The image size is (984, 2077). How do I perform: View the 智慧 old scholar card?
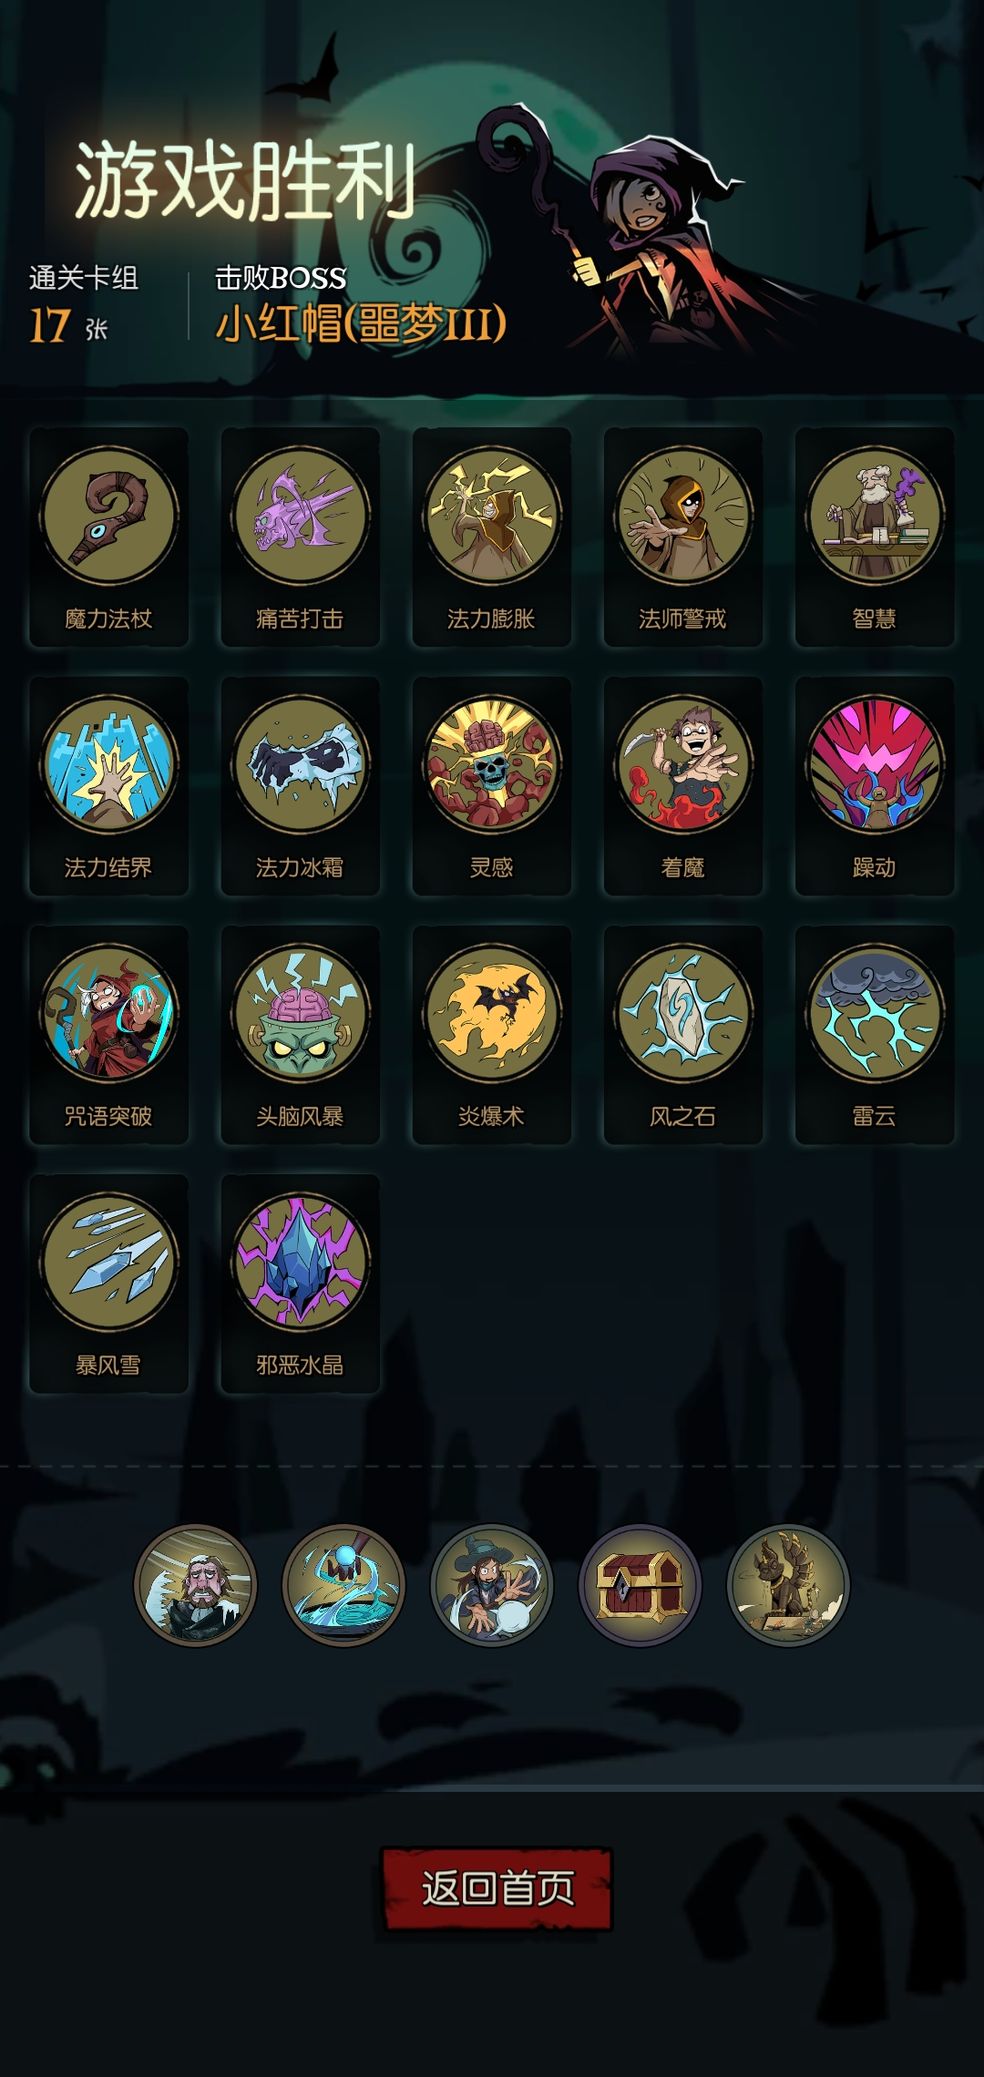coord(875,537)
